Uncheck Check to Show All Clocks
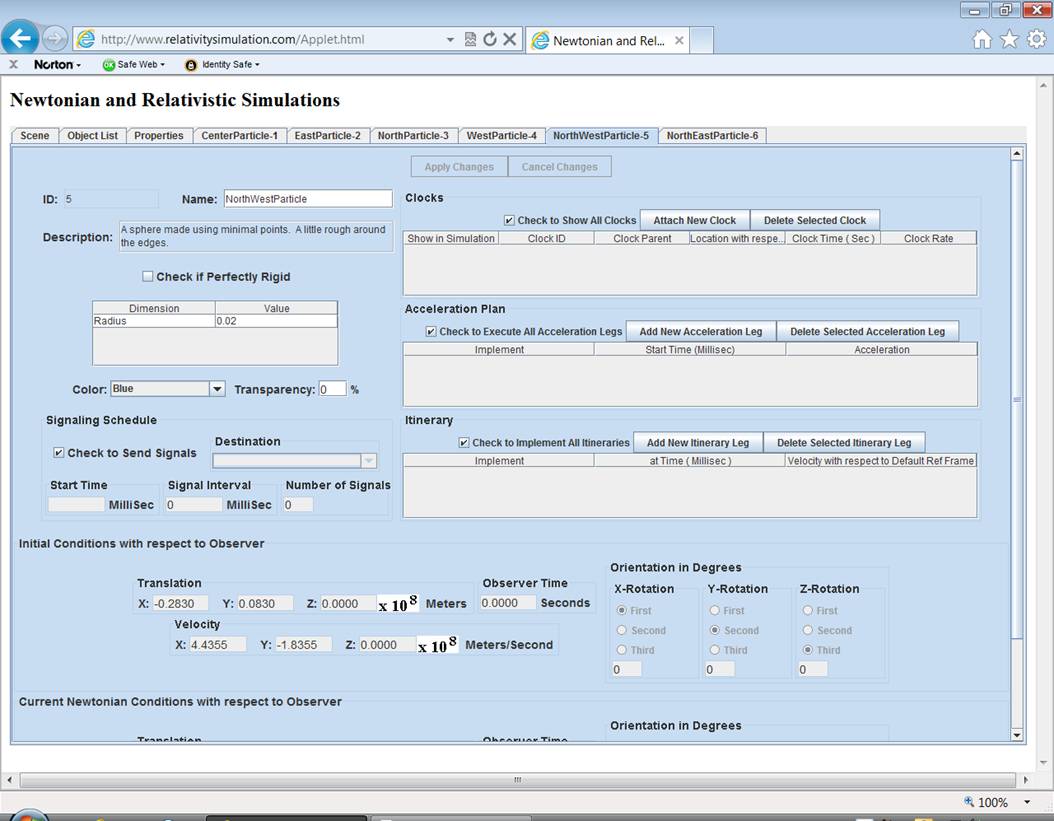This screenshot has height=821, width=1054. (x=510, y=221)
